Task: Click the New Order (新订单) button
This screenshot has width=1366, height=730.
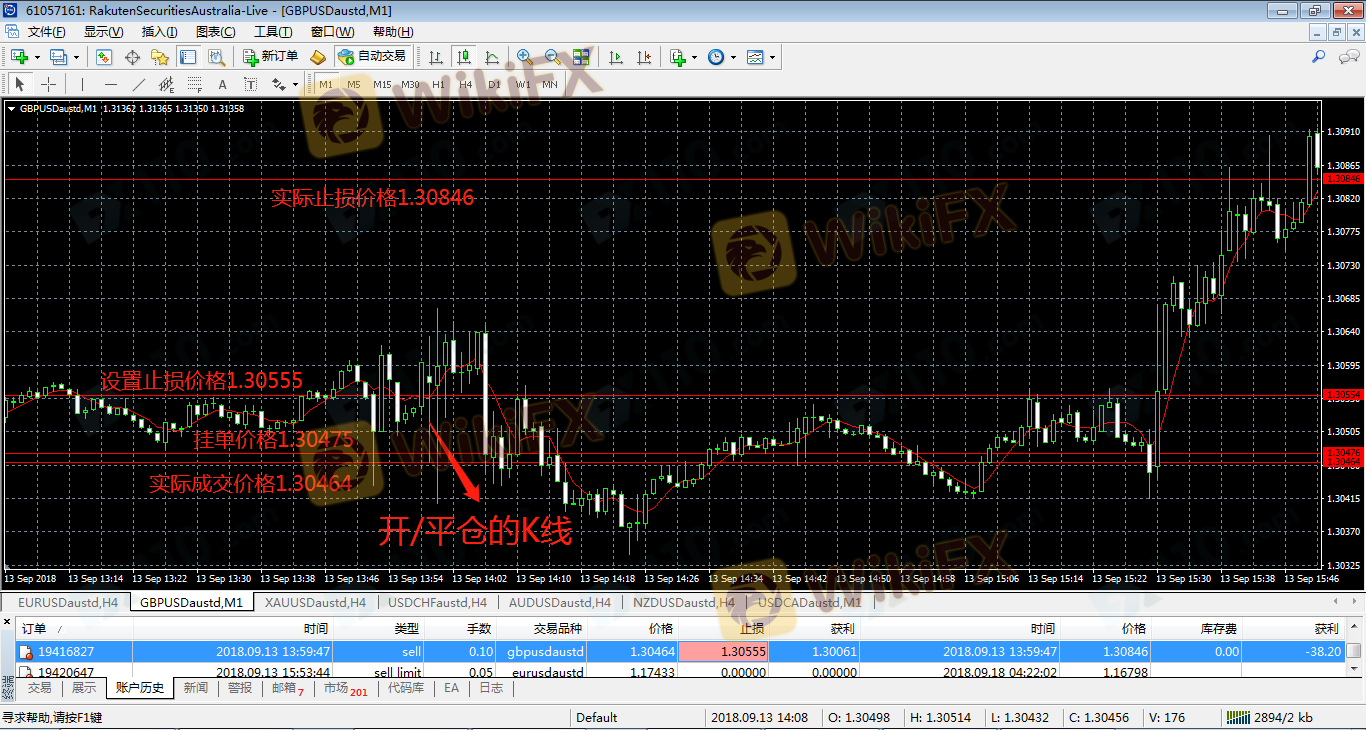Action: point(269,57)
